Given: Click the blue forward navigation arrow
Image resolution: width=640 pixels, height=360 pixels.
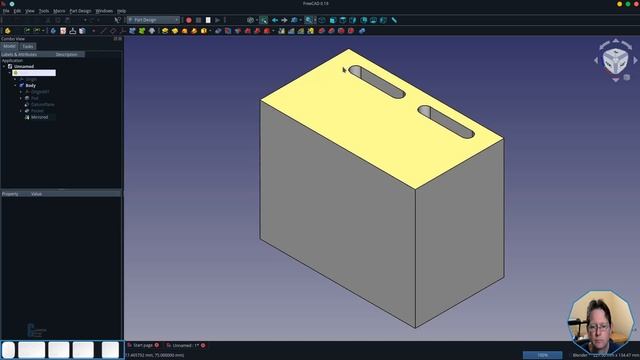Looking at the screenshot, I should click(284, 20).
